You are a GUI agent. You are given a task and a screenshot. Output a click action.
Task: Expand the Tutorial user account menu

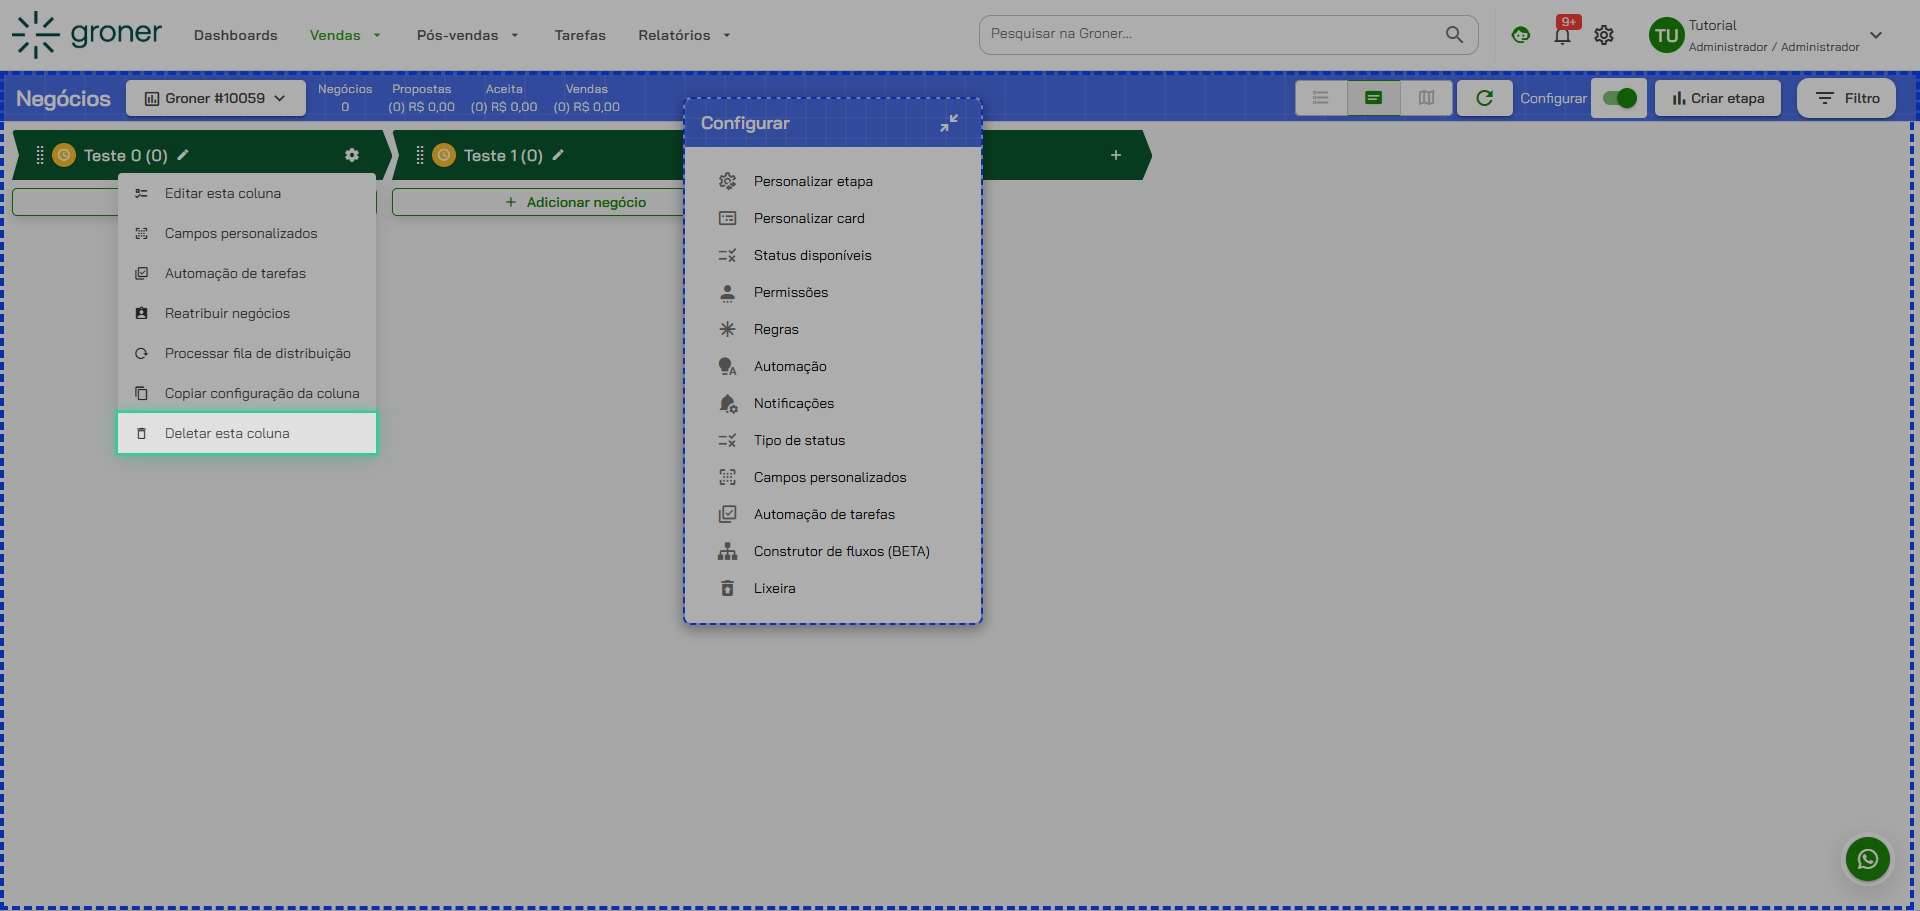click(1875, 35)
